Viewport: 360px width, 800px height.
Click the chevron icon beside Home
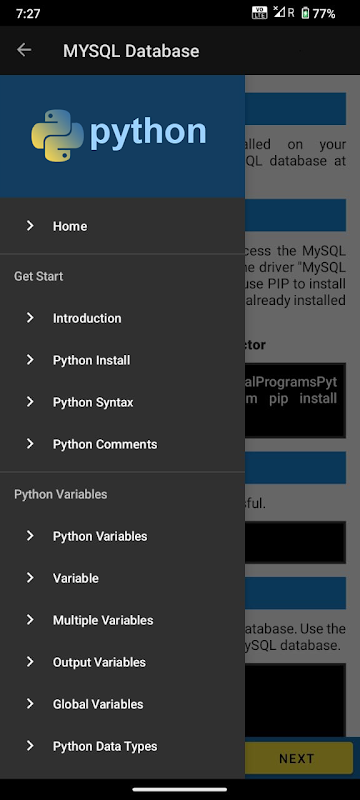tap(30, 226)
